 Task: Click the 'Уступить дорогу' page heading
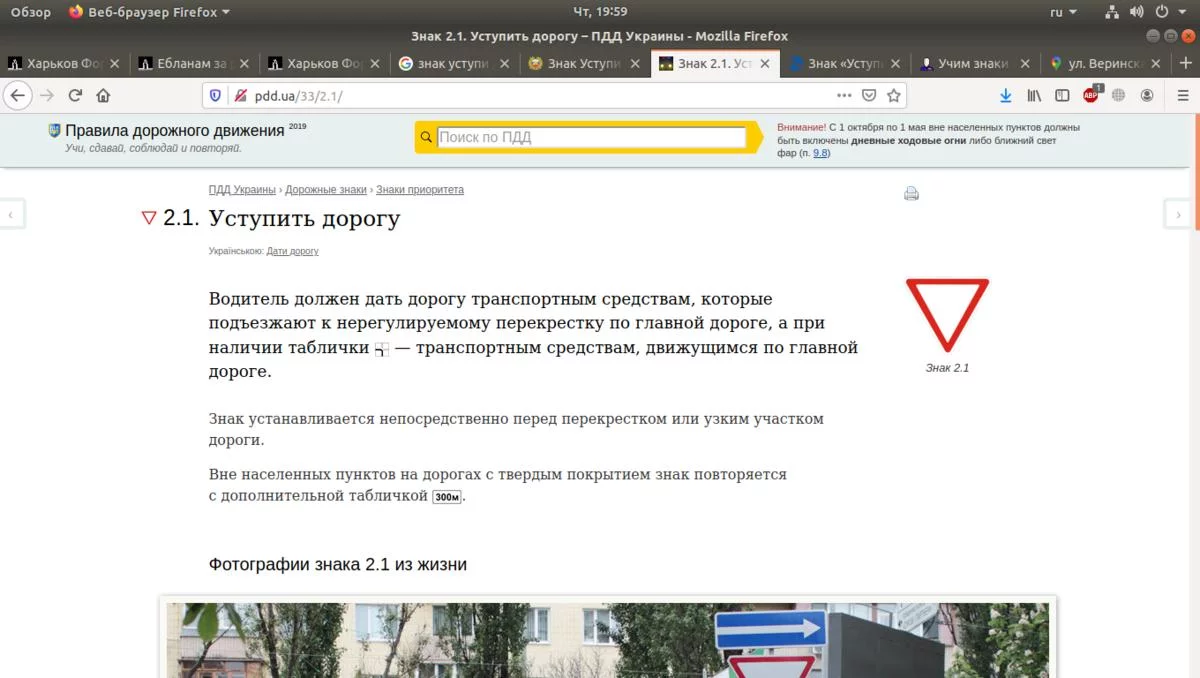point(304,218)
